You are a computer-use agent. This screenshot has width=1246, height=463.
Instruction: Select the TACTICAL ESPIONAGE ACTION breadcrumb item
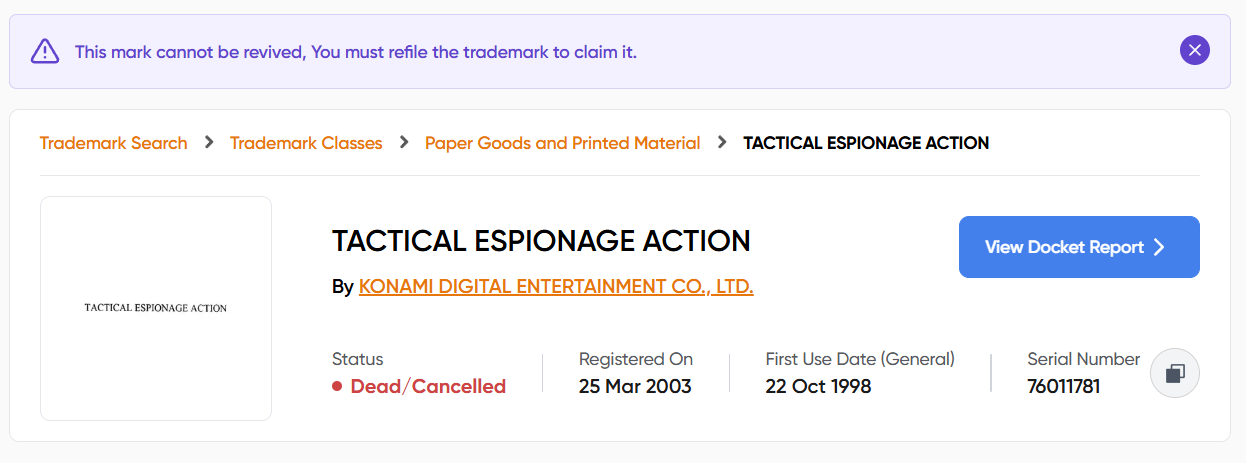(x=866, y=143)
